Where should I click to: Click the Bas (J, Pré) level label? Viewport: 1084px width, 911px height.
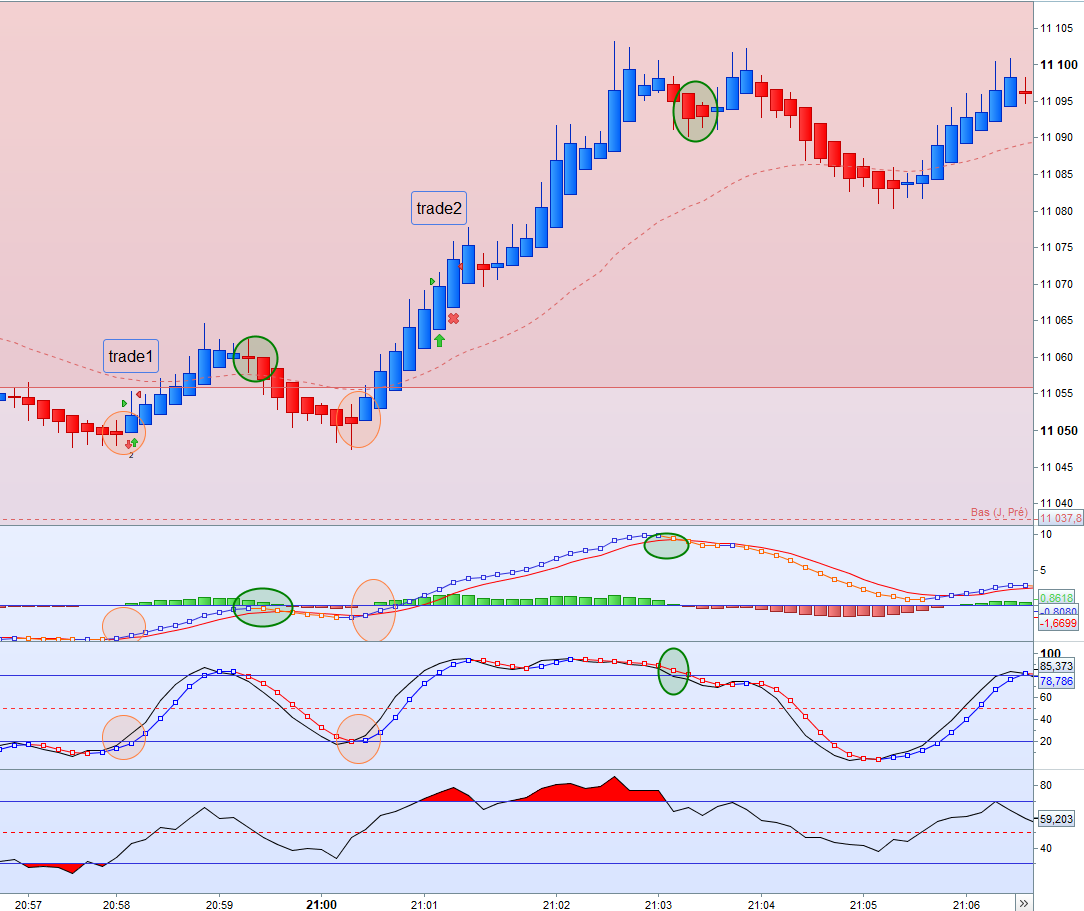(999, 512)
